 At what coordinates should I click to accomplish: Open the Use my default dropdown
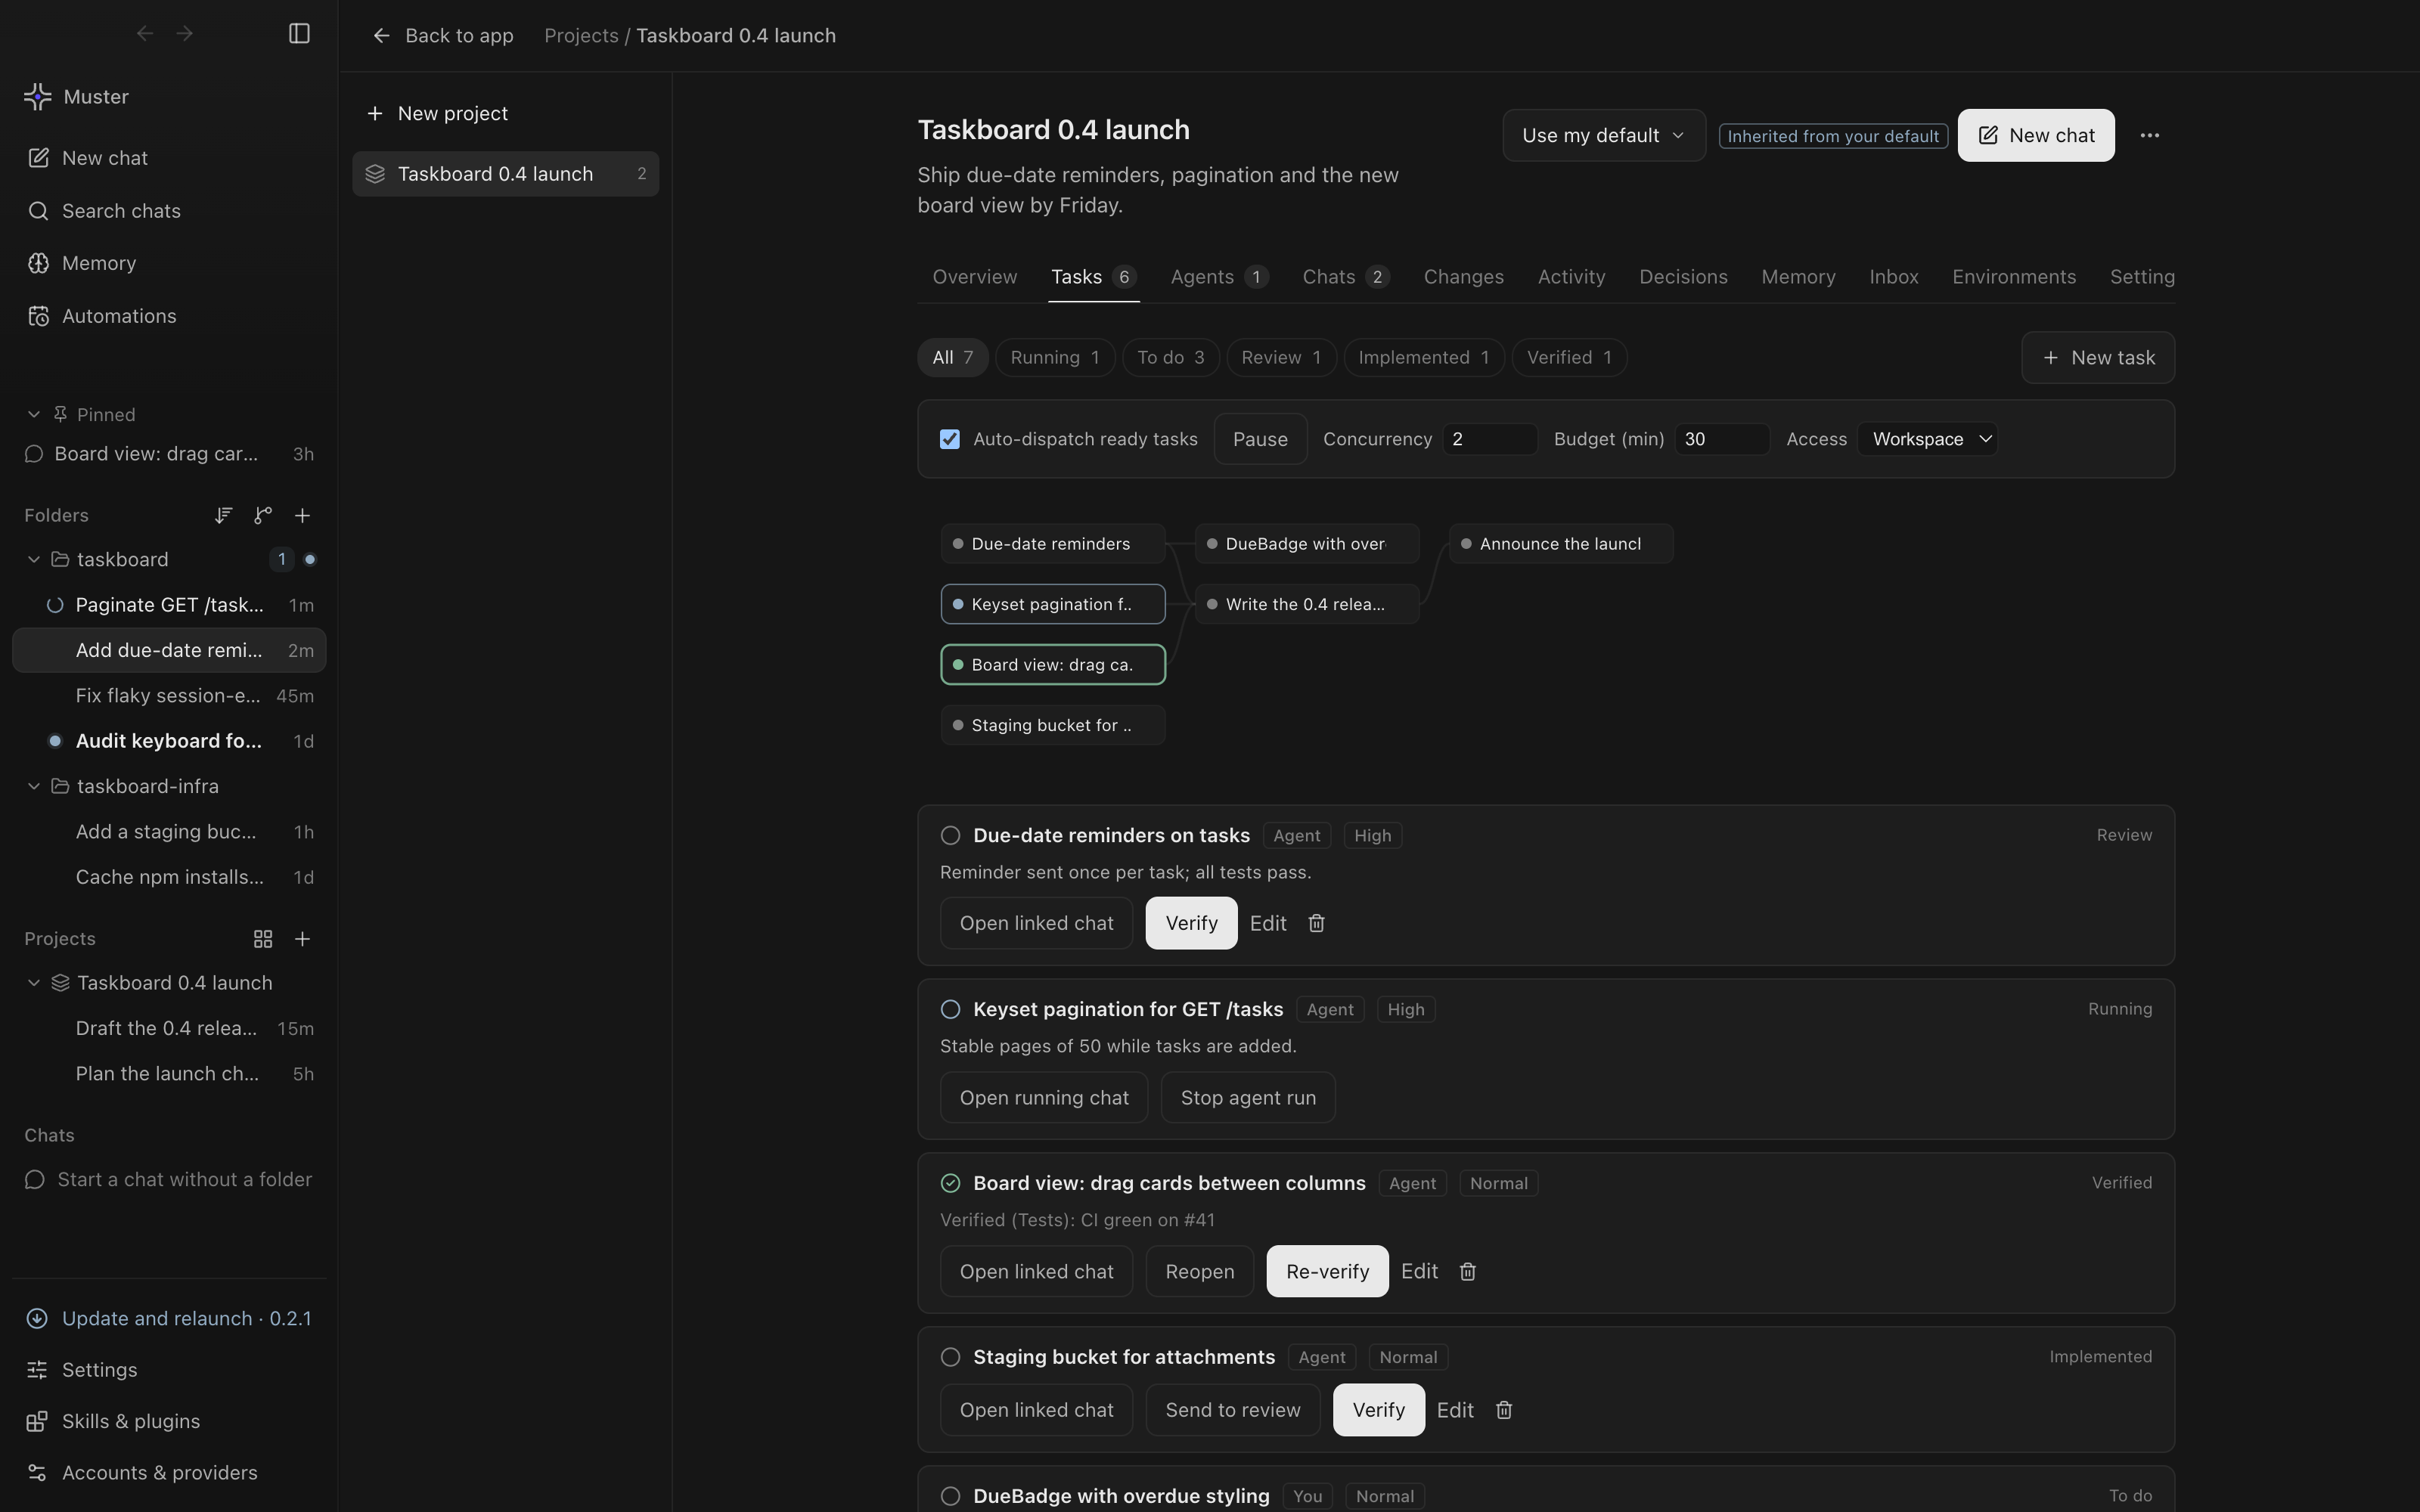(1603, 135)
